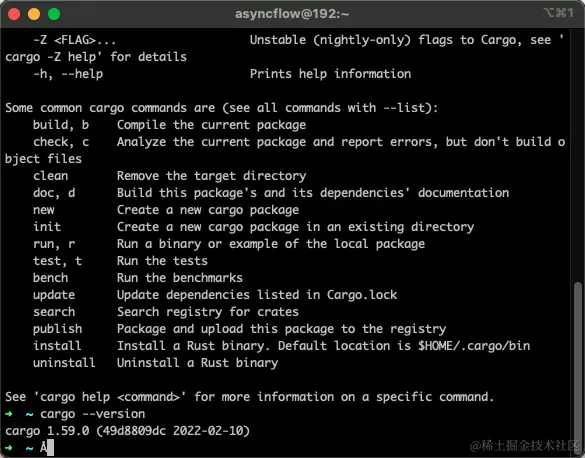Click the green prompt arrow before cargo --version
585x458 pixels.
[9, 414]
